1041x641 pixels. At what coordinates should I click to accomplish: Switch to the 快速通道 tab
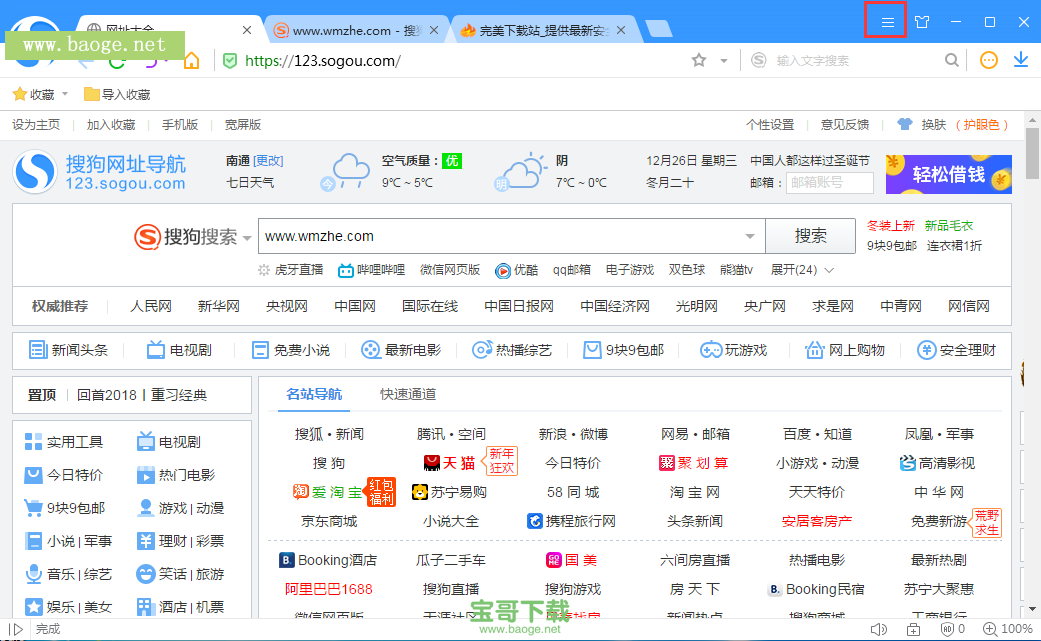(x=407, y=394)
